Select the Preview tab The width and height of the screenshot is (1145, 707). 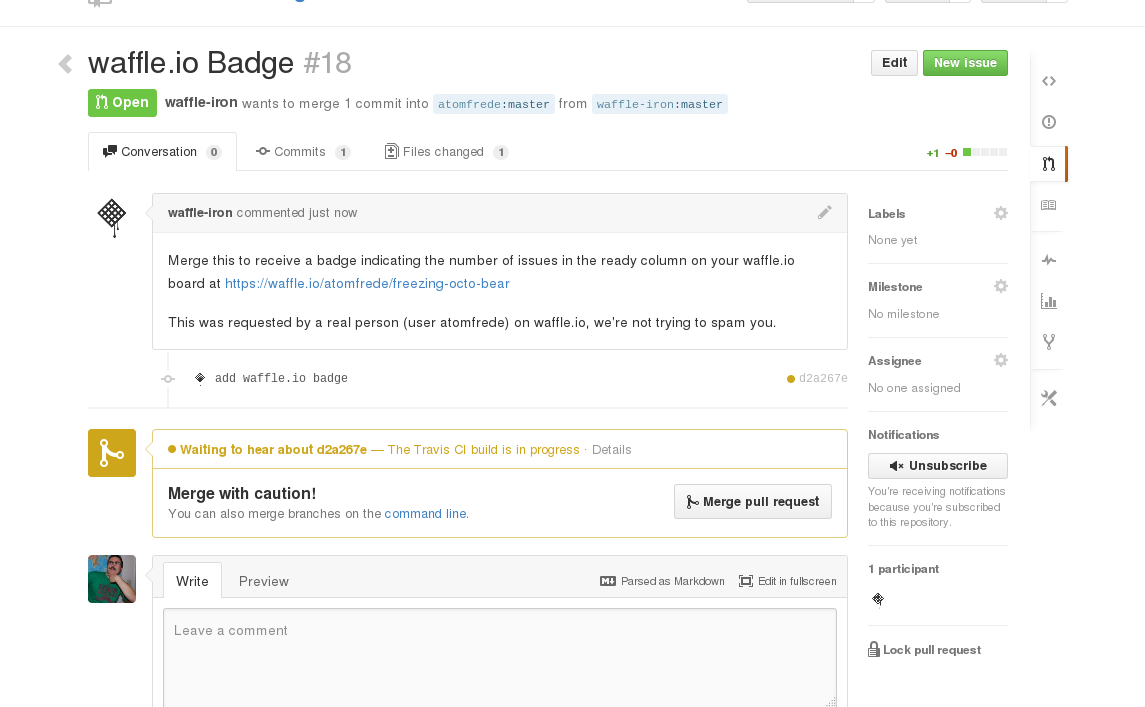(264, 581)
